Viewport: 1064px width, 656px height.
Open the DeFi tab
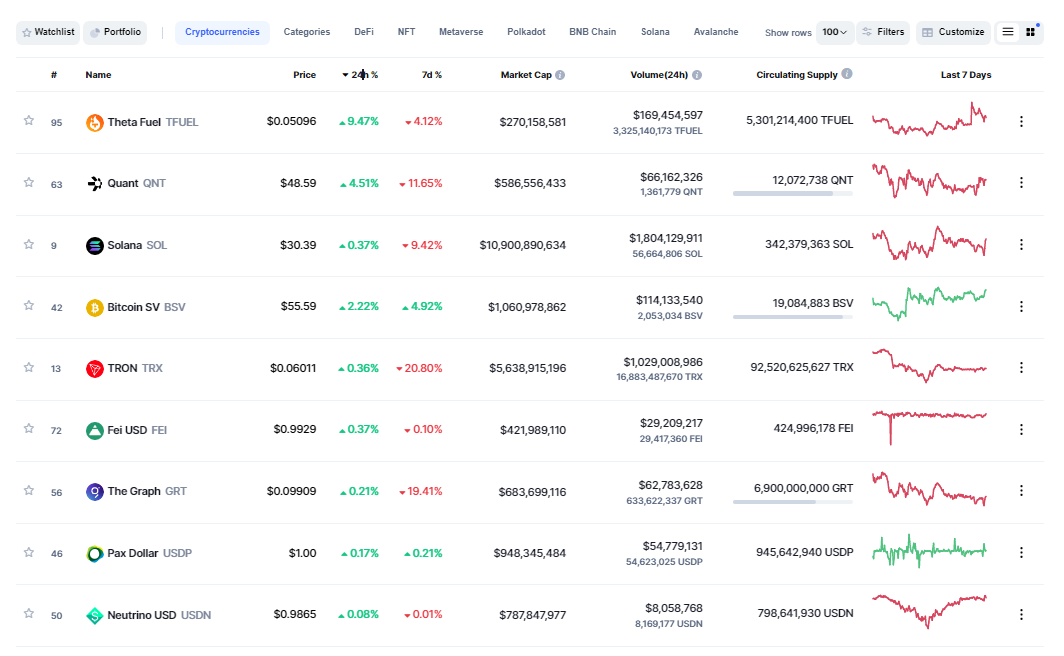tap(364, 32)
